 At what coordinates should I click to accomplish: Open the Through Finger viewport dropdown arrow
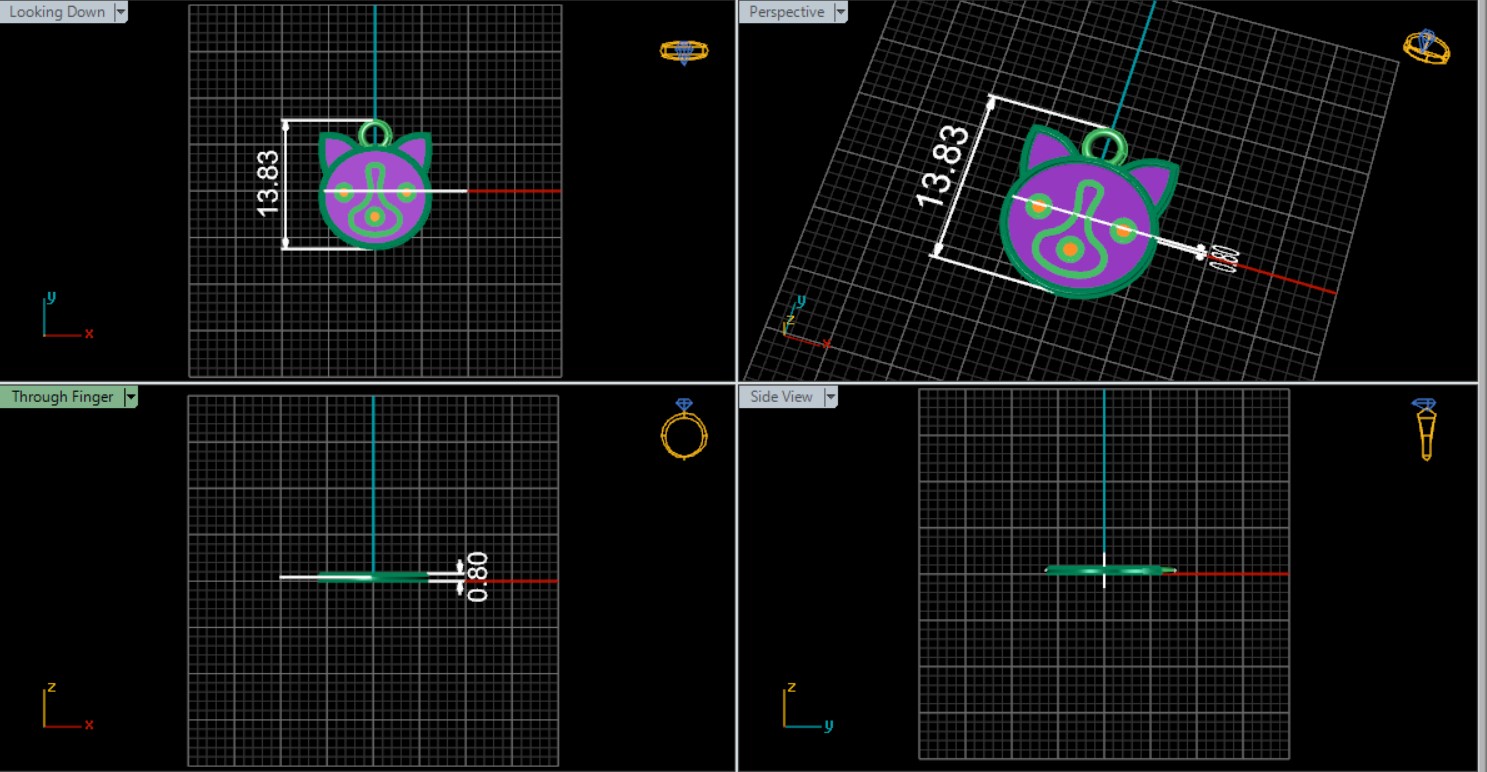point(130,397)
